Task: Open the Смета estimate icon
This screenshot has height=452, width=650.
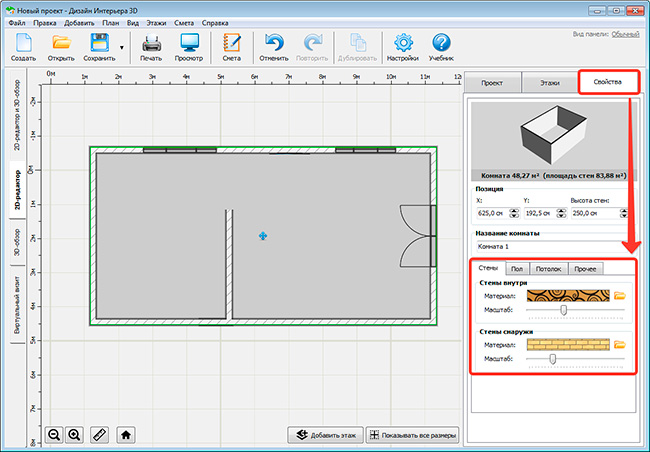Action: (231, 47)
